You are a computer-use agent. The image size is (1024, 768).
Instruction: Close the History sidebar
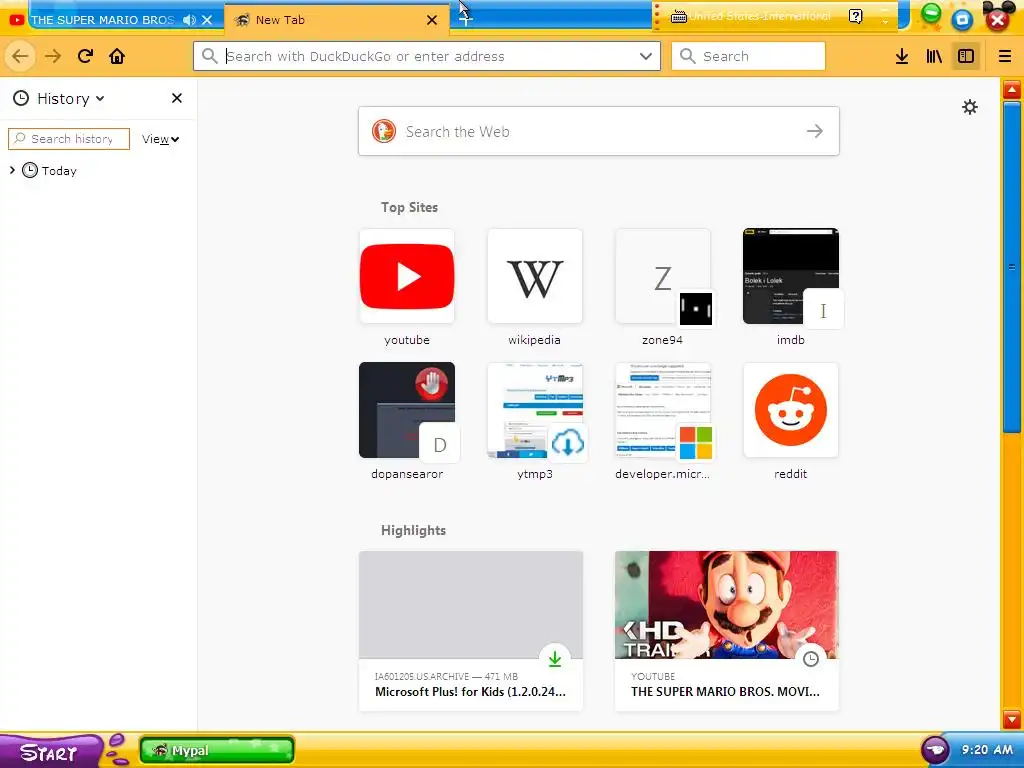[176, 98]
